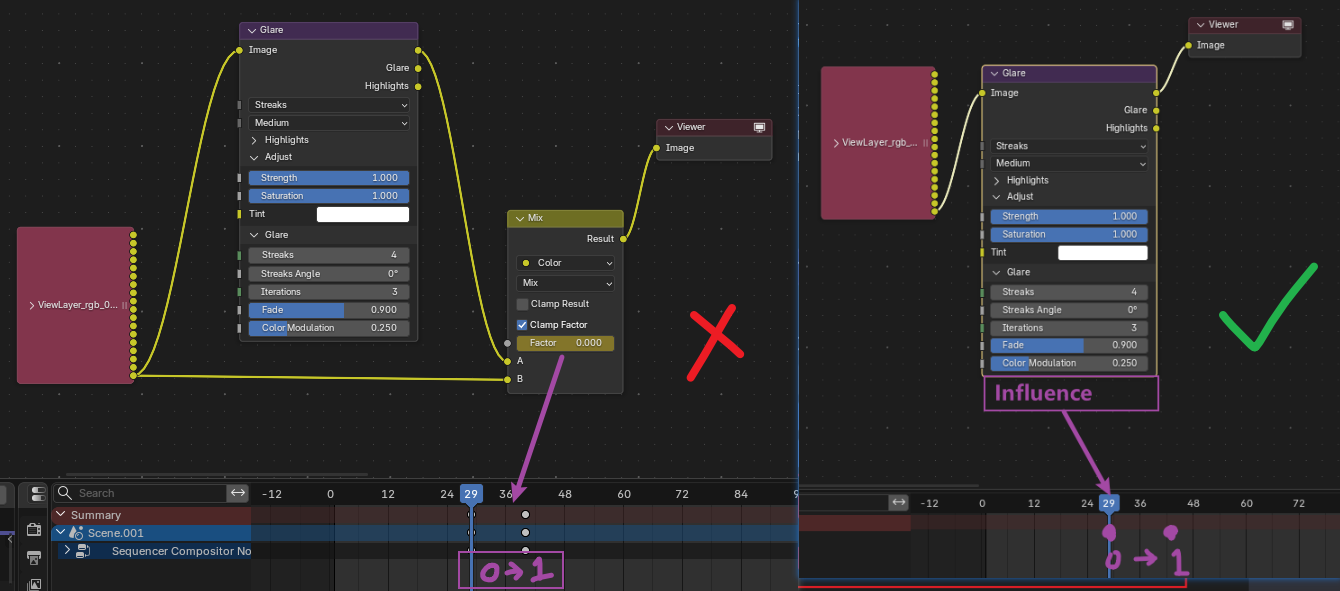Open the Mix blend mode dropdown
The width and height of the screenshot is (1340, 591).
[x=565, y=283]
